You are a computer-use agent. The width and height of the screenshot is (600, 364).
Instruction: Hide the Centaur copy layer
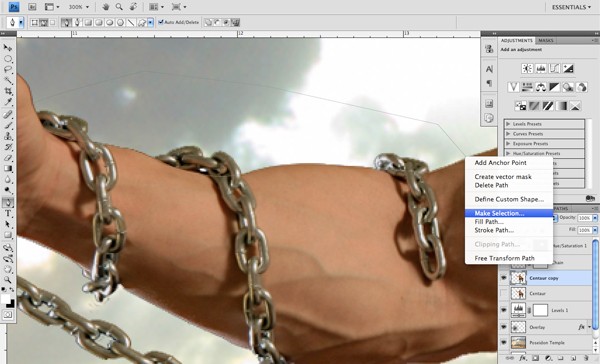point(504,278)
